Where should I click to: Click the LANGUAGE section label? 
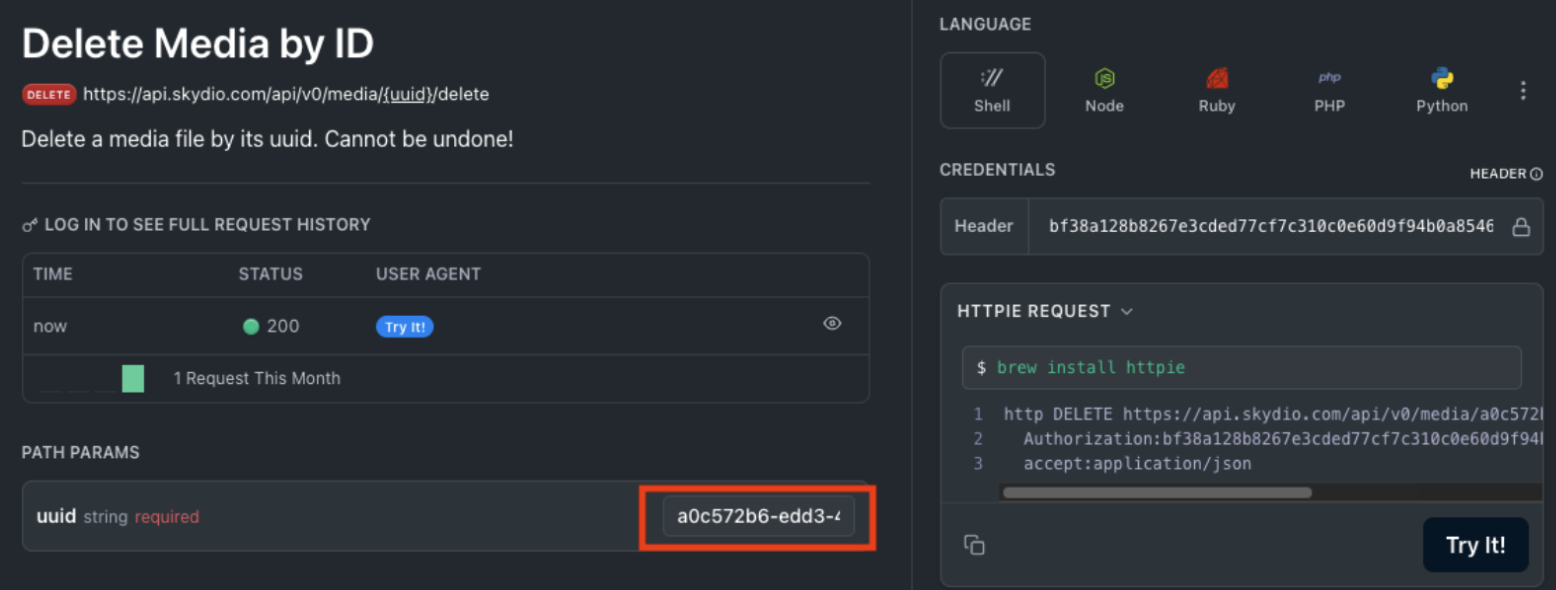pyautogui.click(x=985, y=24)
